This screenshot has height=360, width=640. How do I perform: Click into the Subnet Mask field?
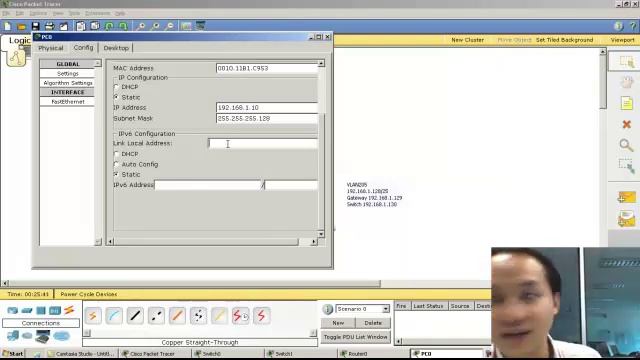[267, 118]
